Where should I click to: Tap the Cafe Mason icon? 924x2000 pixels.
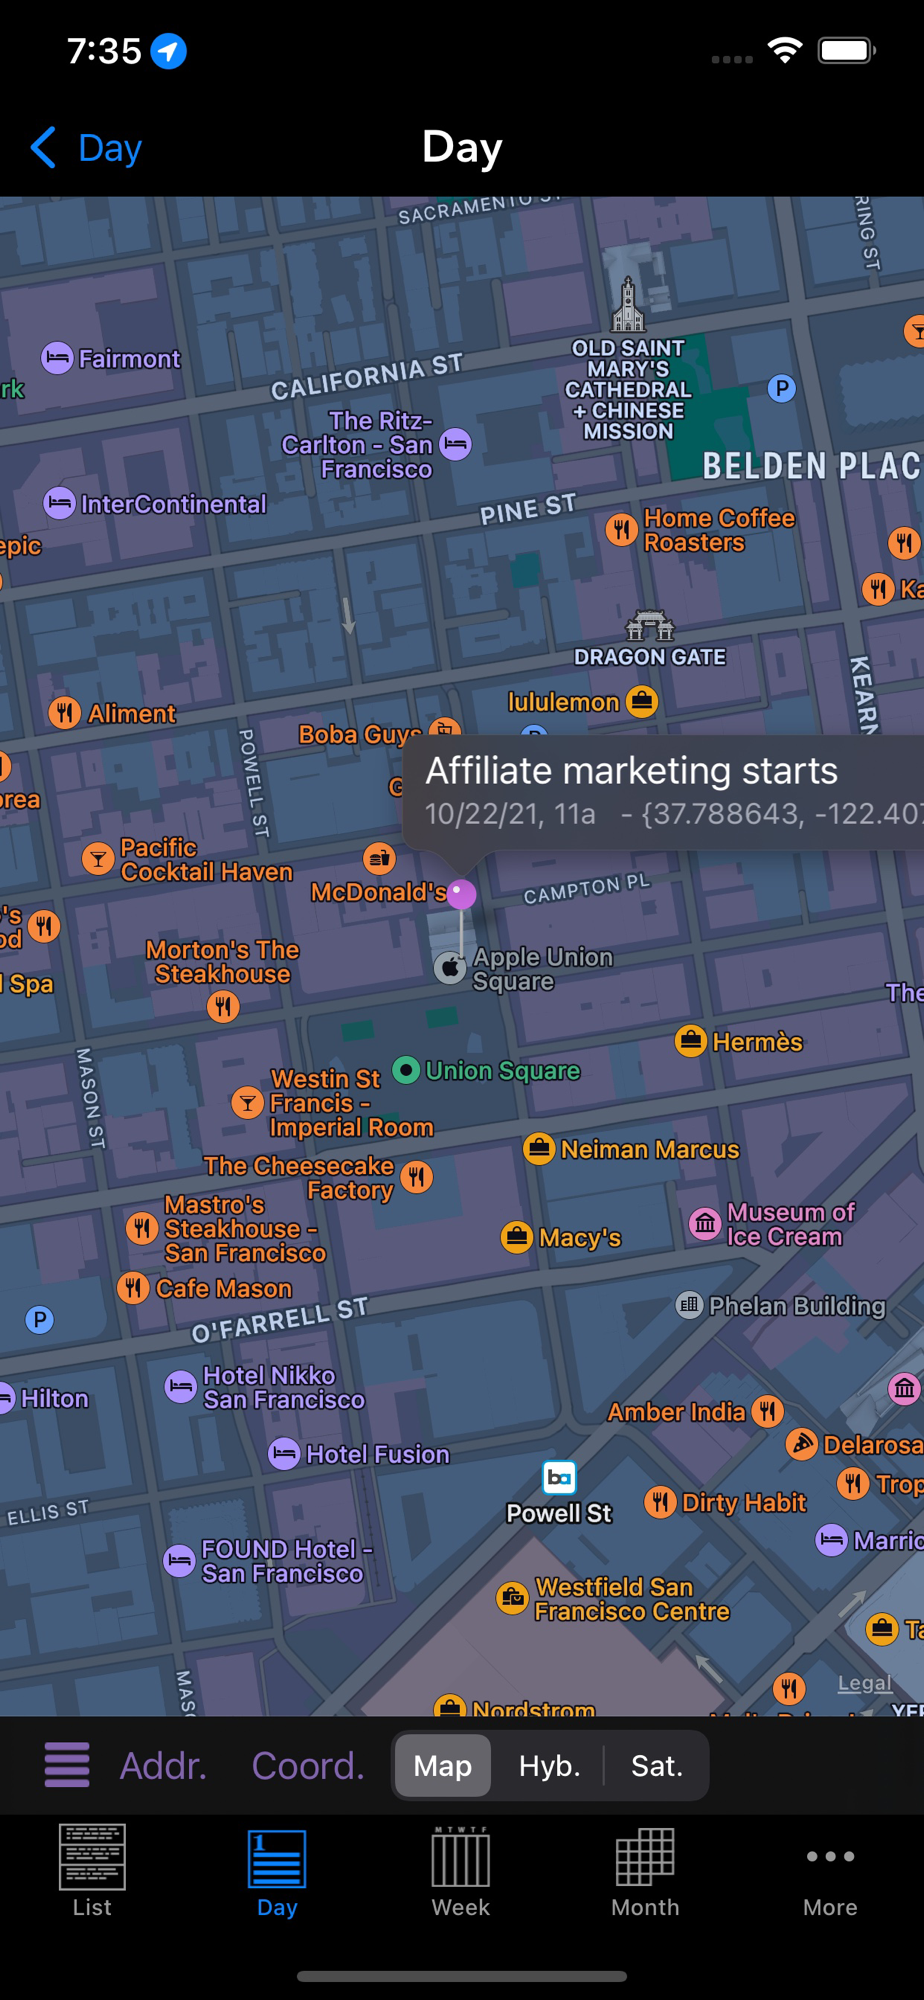[133, 1288]
